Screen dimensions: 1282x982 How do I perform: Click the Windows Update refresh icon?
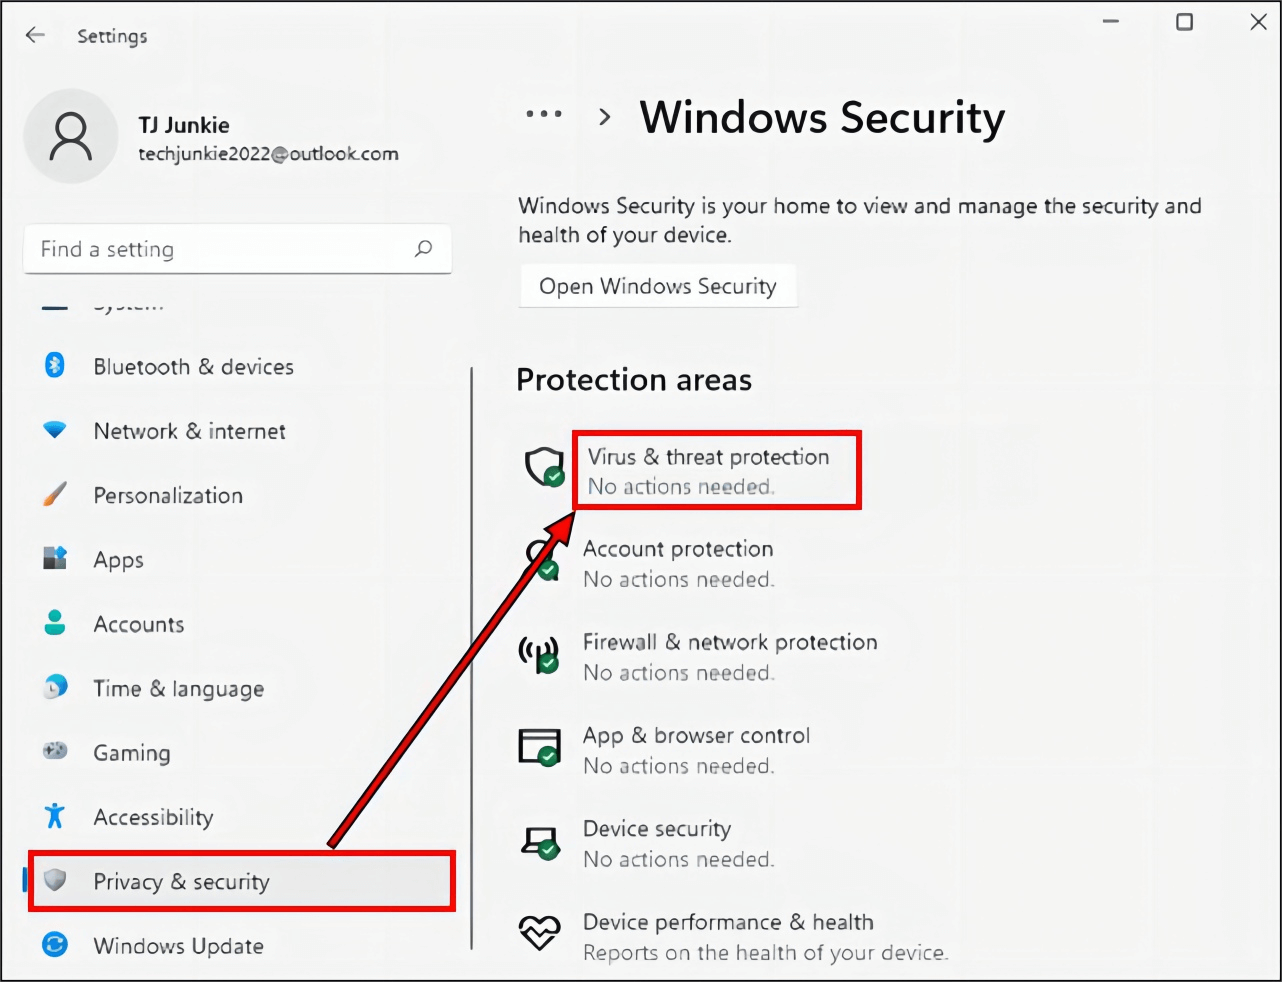[54, 945]
